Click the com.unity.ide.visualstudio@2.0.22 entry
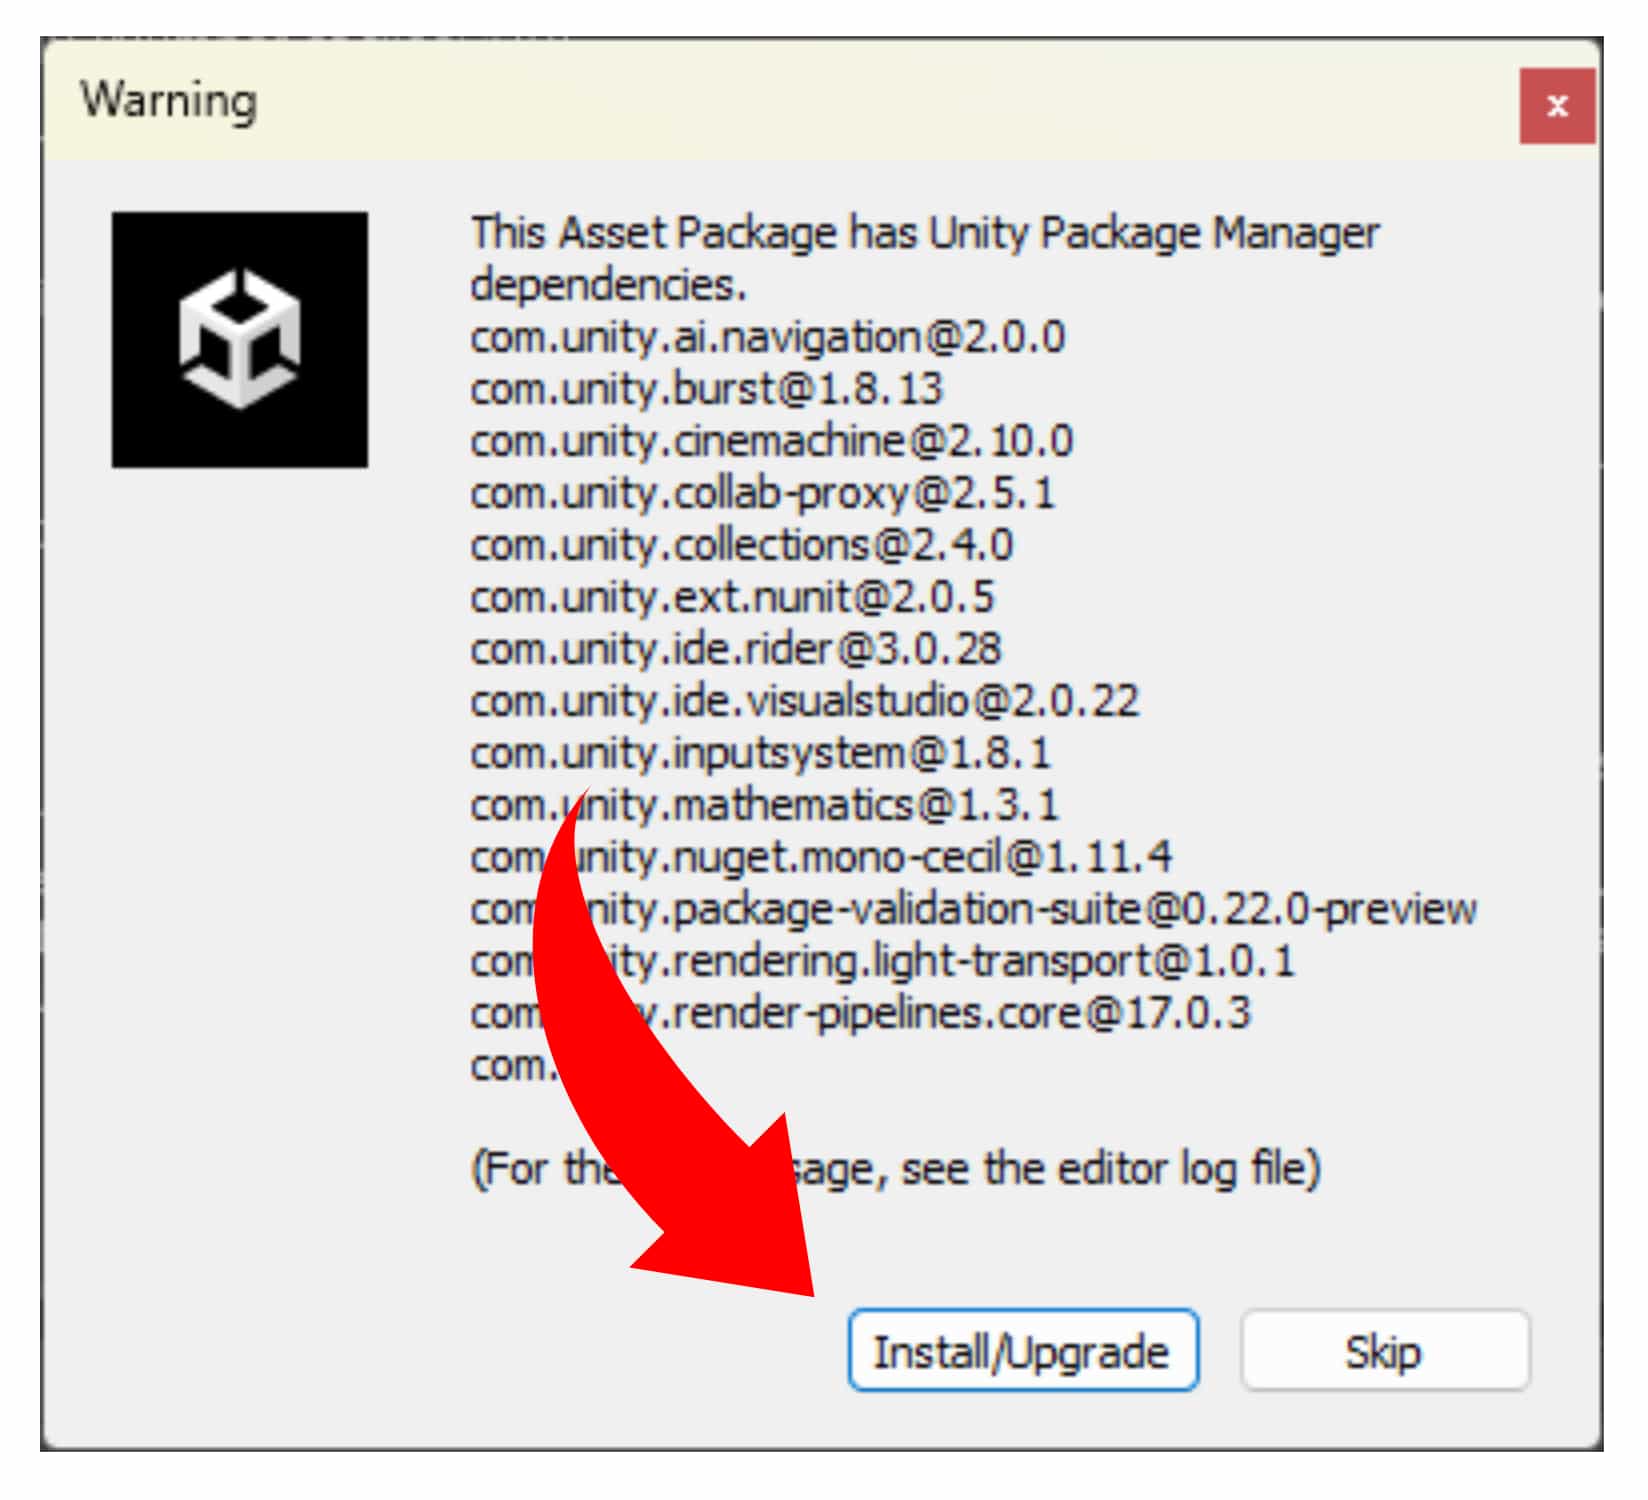This screenshot has width=1648, height=1500. (804, 701)
